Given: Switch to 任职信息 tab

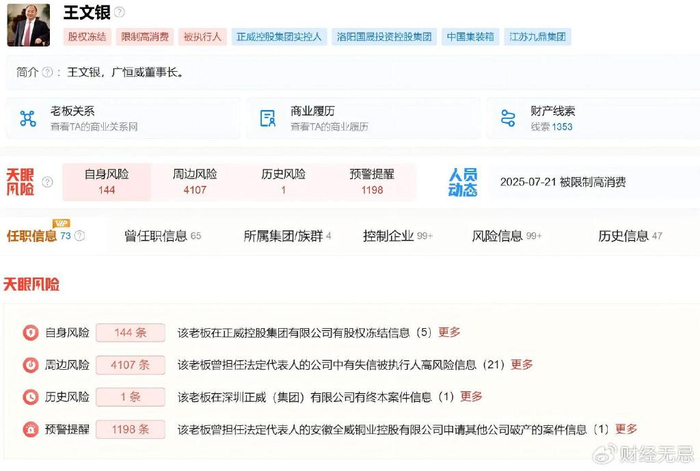Looking at the screenshot, I should tap(31, 236).
